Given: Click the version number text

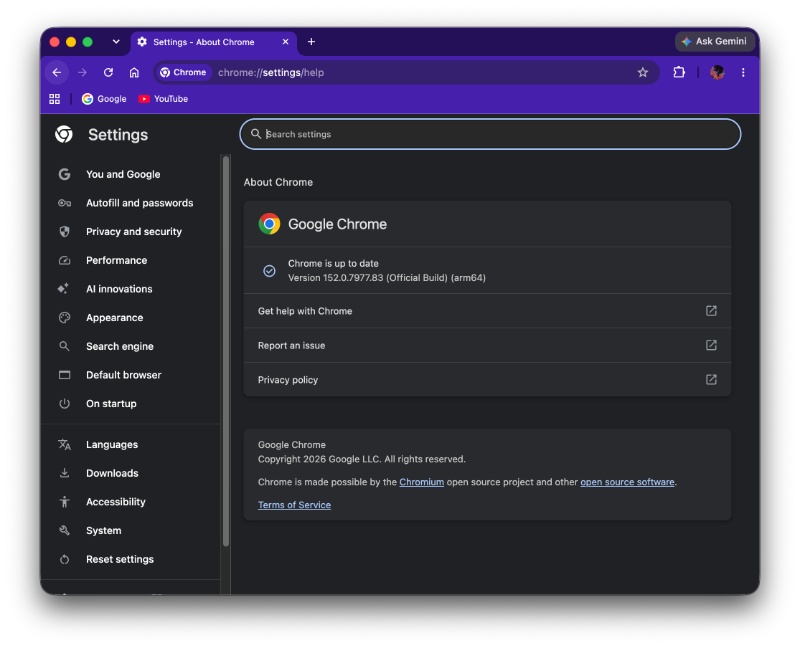Looking at the screenshot, I should pos(387,278).
